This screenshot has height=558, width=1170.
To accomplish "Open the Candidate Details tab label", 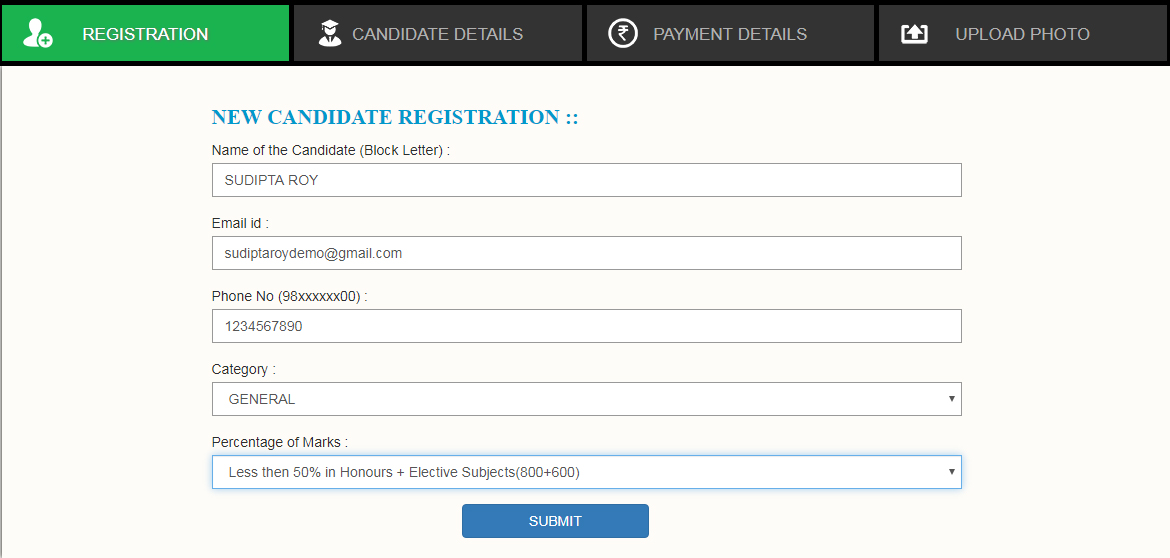I will tap(437, 34).
